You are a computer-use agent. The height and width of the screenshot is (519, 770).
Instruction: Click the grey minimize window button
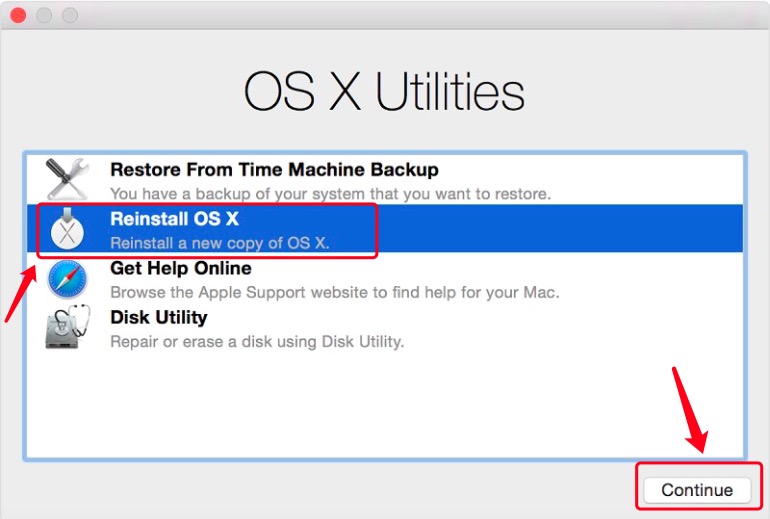[44, 16]
